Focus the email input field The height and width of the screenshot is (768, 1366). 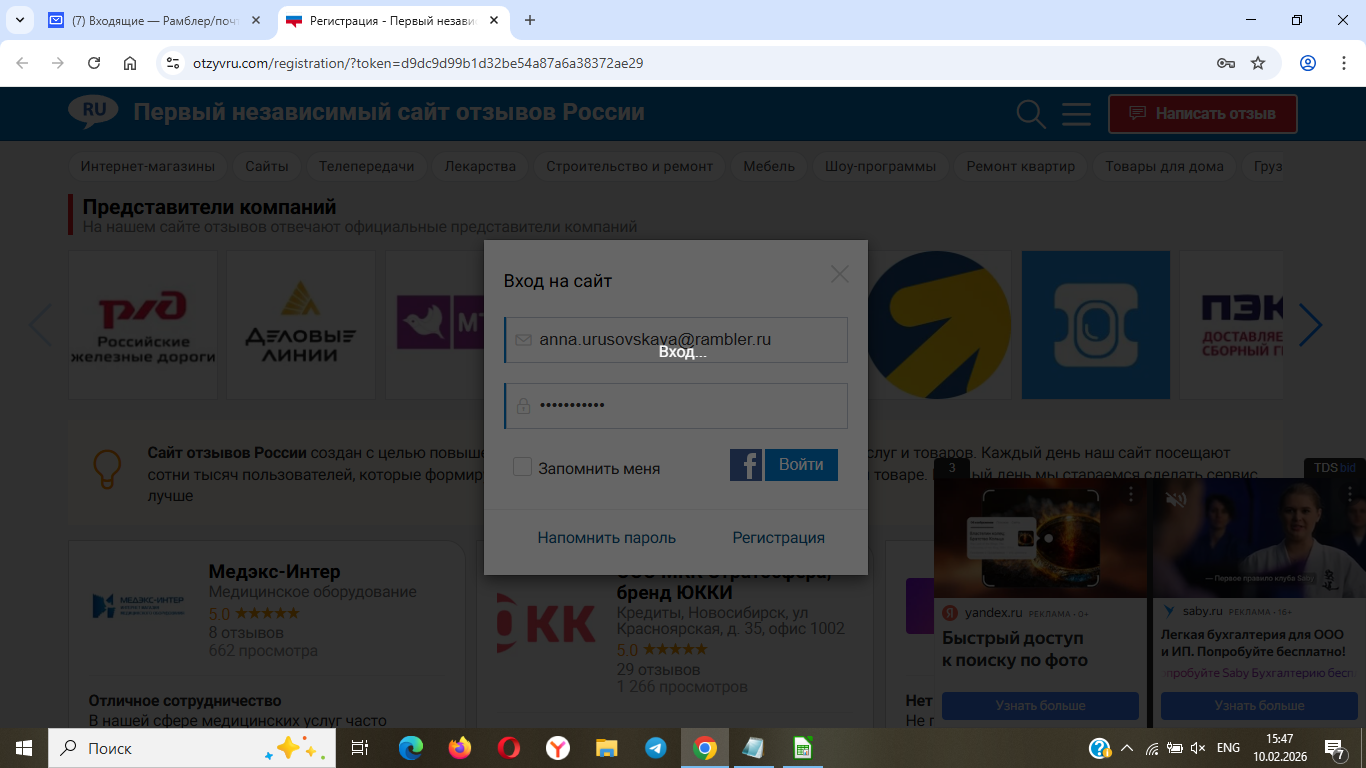676,340
